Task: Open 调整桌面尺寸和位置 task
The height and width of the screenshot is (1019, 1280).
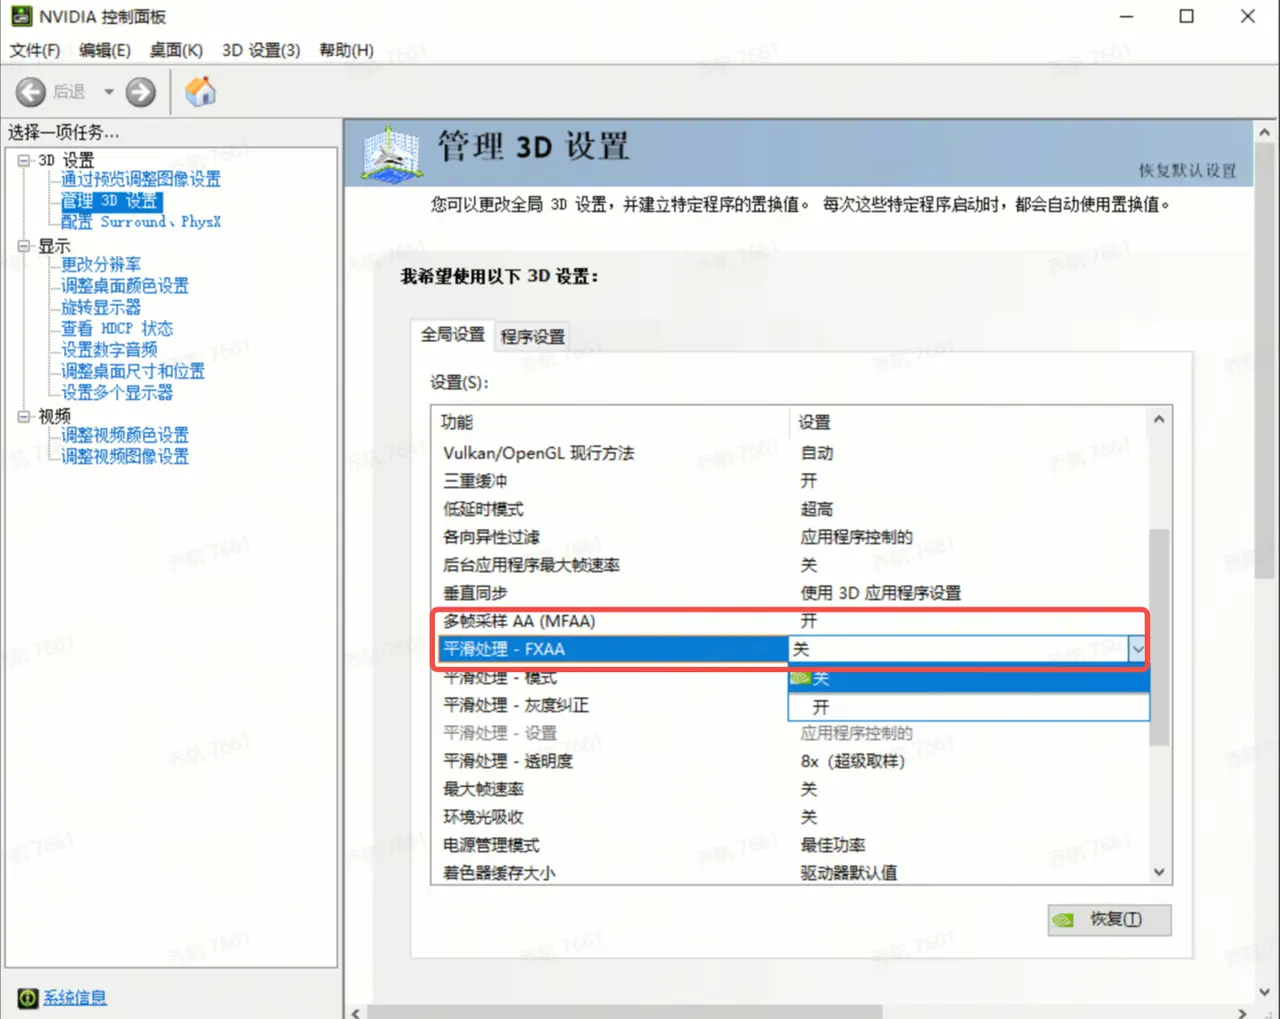Action: 133,371
